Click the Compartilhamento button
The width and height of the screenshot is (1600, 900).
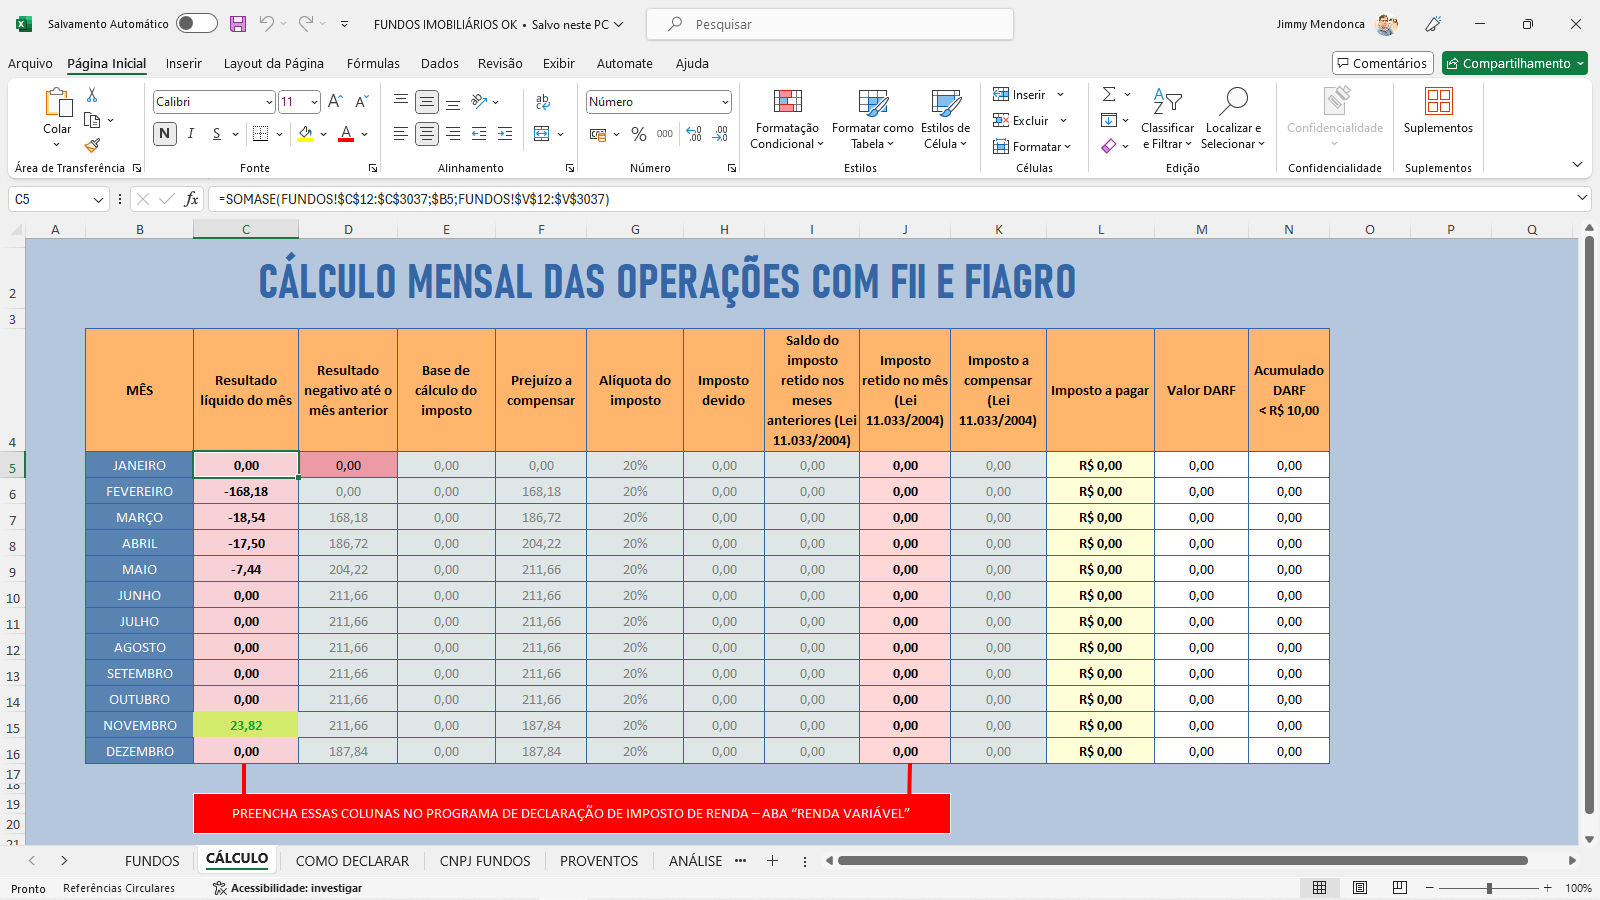1515,63
